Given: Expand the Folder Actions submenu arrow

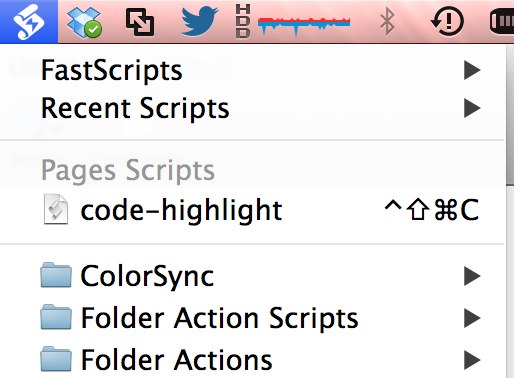Looking at the screenshot, I should 472,360.
